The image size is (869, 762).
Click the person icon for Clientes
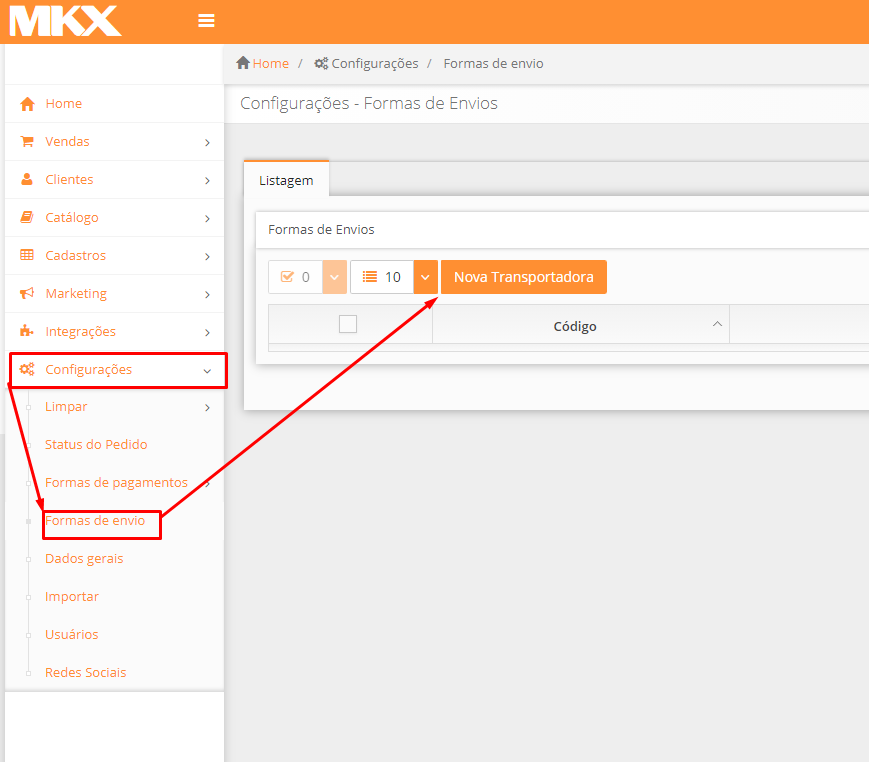[x=28, y=180]
